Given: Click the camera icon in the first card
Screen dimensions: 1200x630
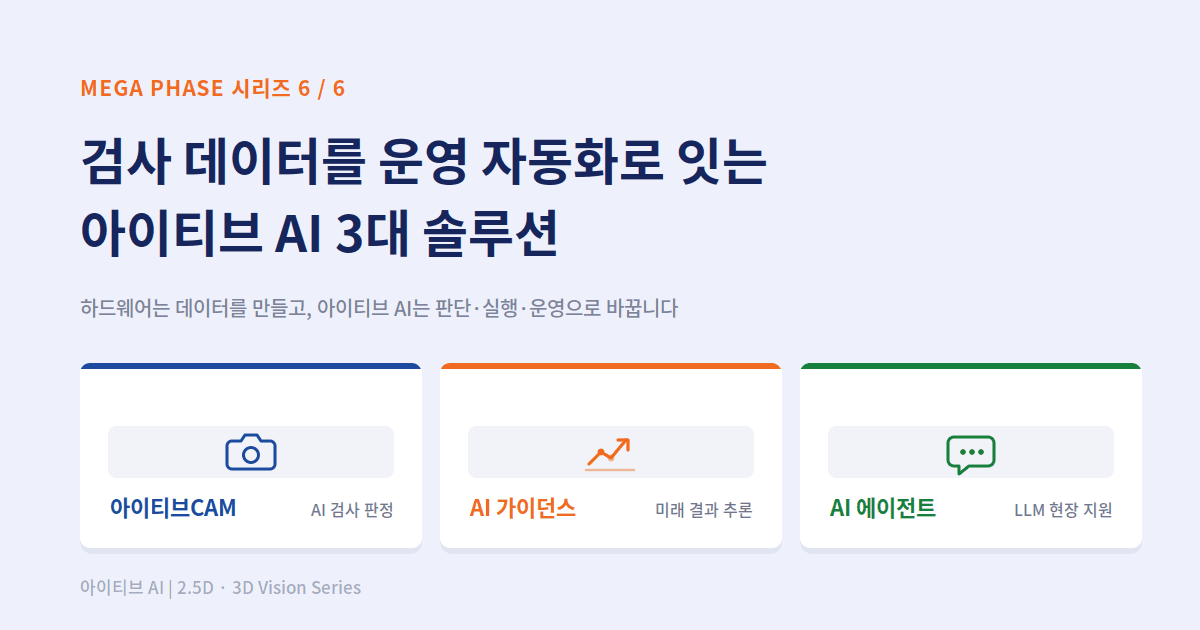Looking at the screenshot, I should [x=251, y=453].
